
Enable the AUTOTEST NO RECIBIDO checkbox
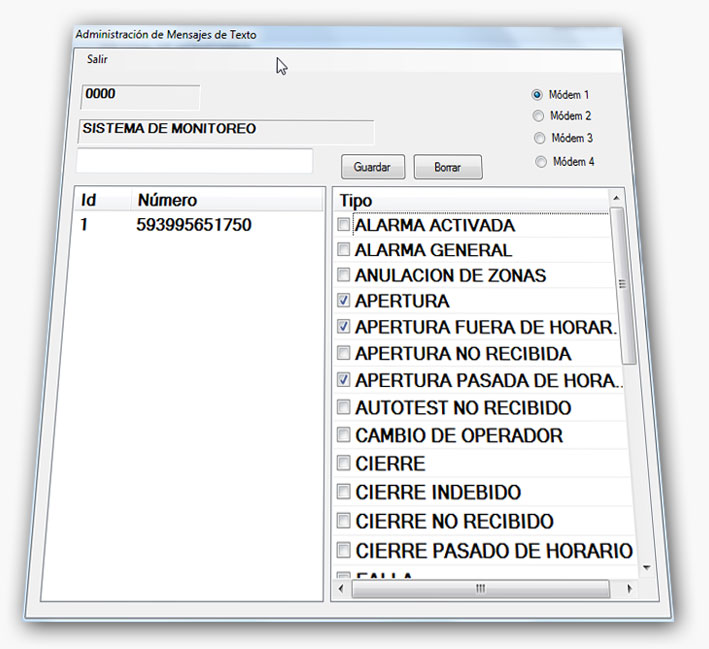click(344, 408)
